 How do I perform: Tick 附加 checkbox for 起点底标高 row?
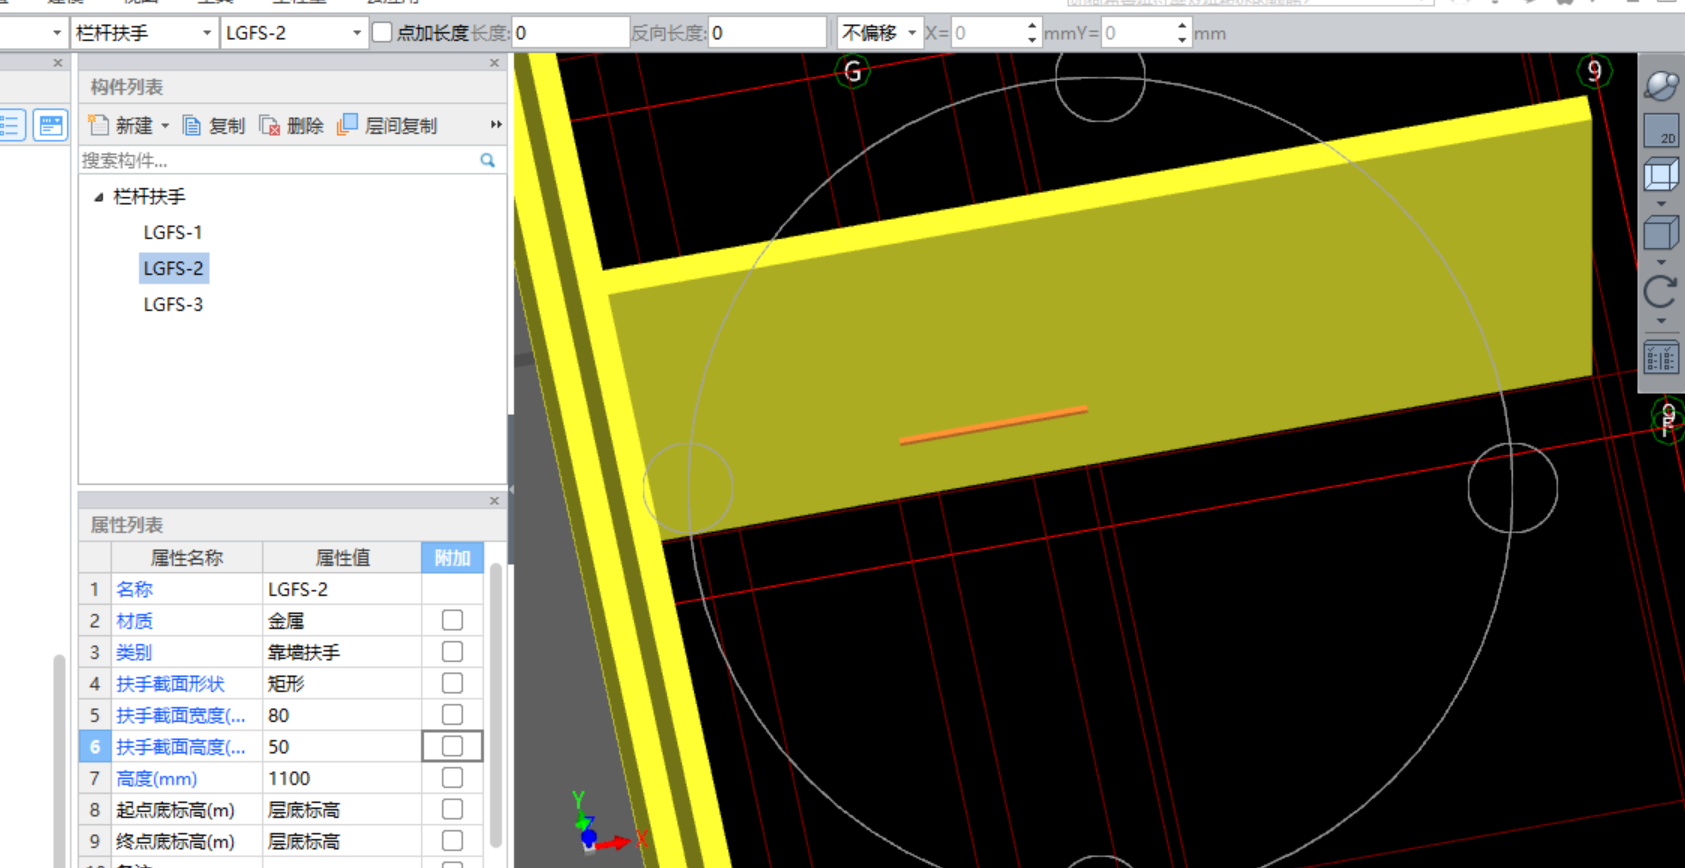(452, 809)
